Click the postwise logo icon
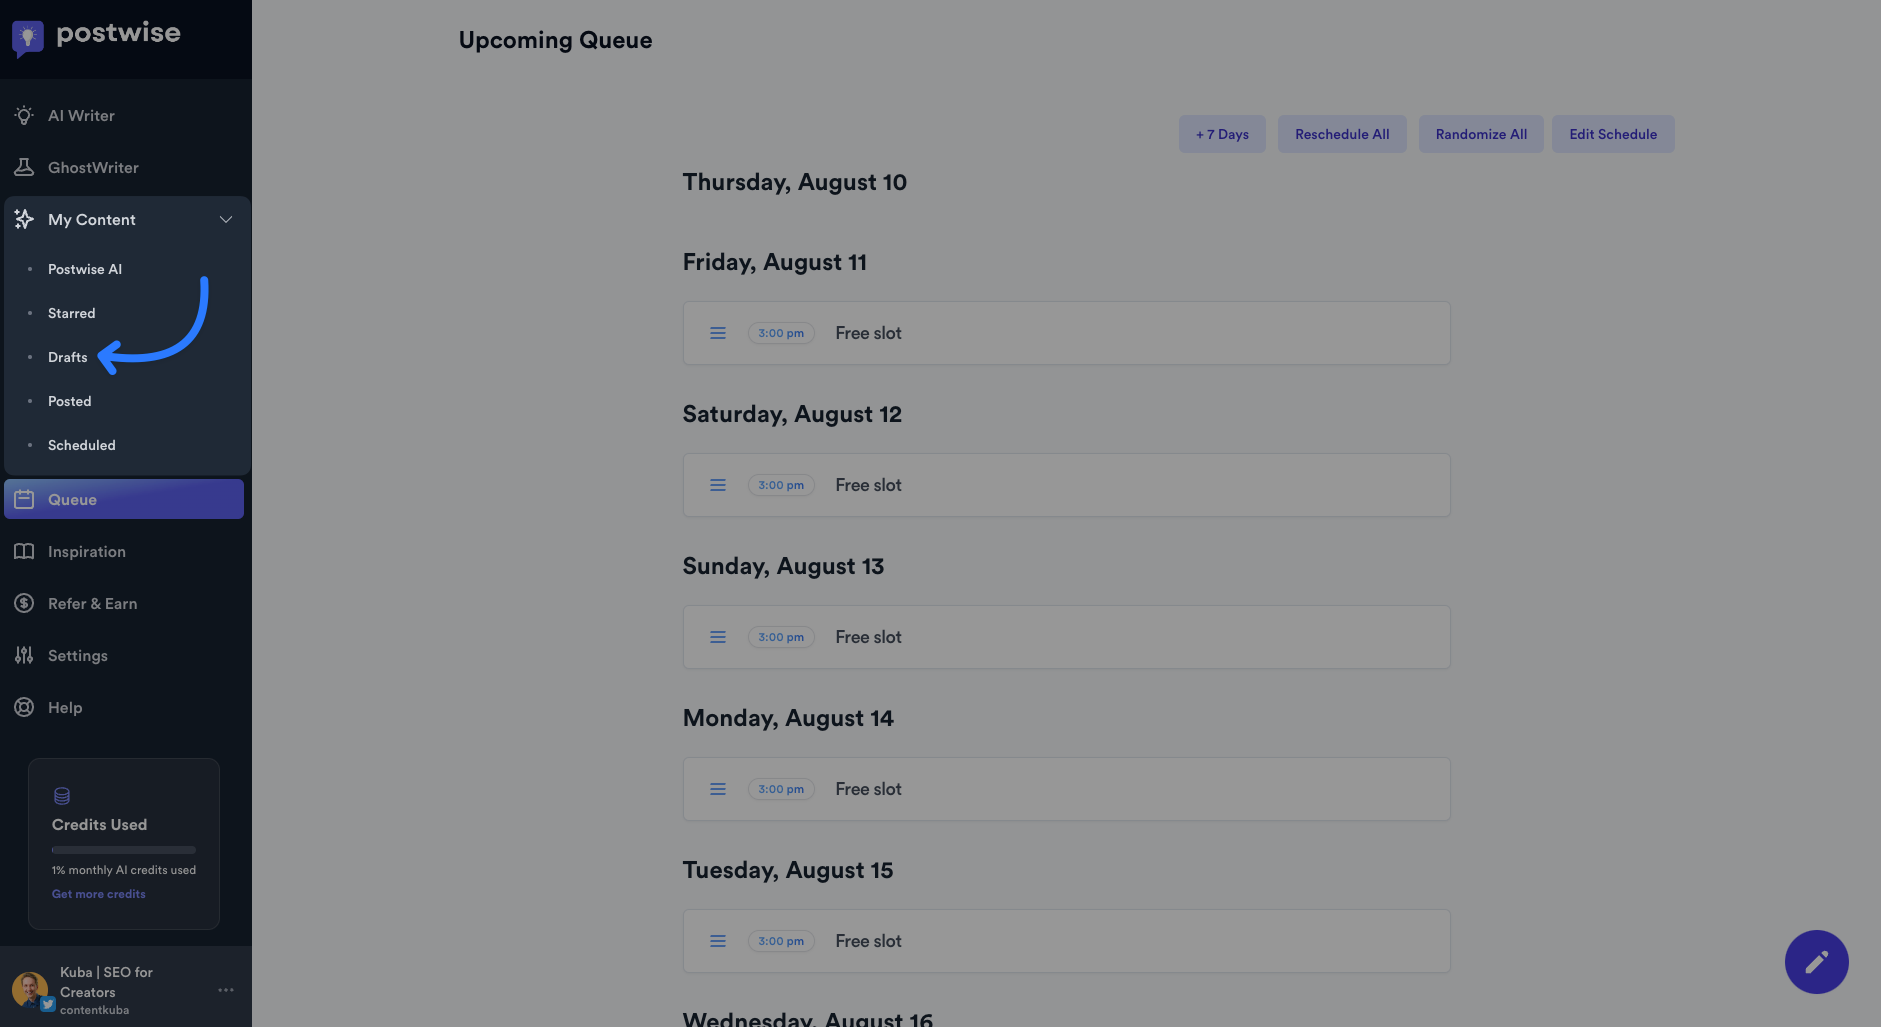1881x1027 pixels. click(28, 37)
